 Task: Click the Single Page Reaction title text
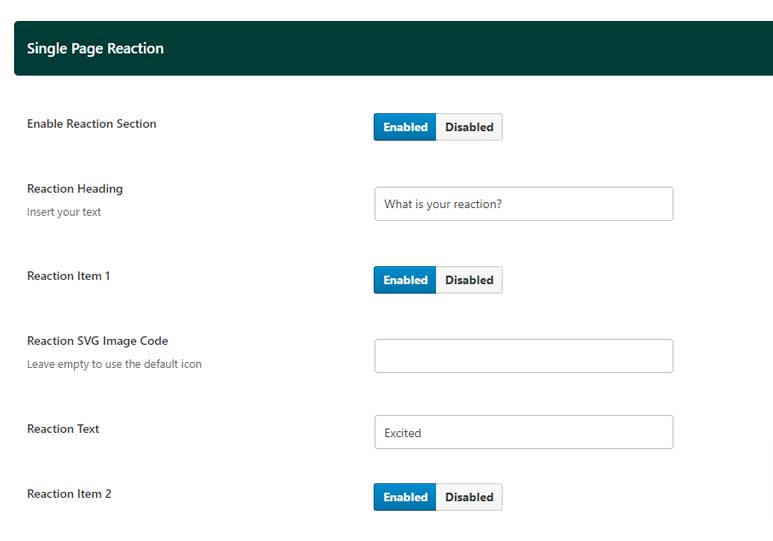[x=95, y=48]
